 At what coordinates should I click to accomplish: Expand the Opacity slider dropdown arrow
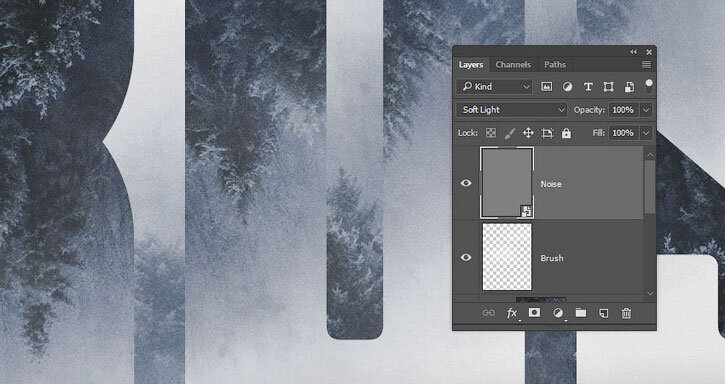(646, 110)
